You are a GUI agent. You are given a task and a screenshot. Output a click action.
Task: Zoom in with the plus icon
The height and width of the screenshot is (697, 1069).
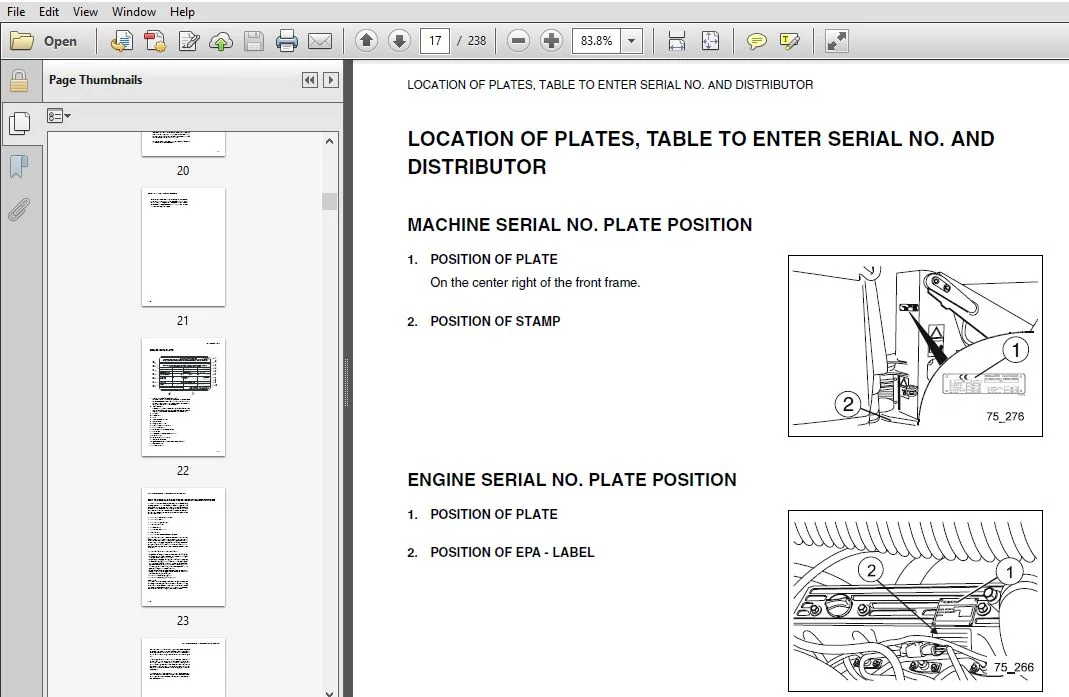click(551, 41)
